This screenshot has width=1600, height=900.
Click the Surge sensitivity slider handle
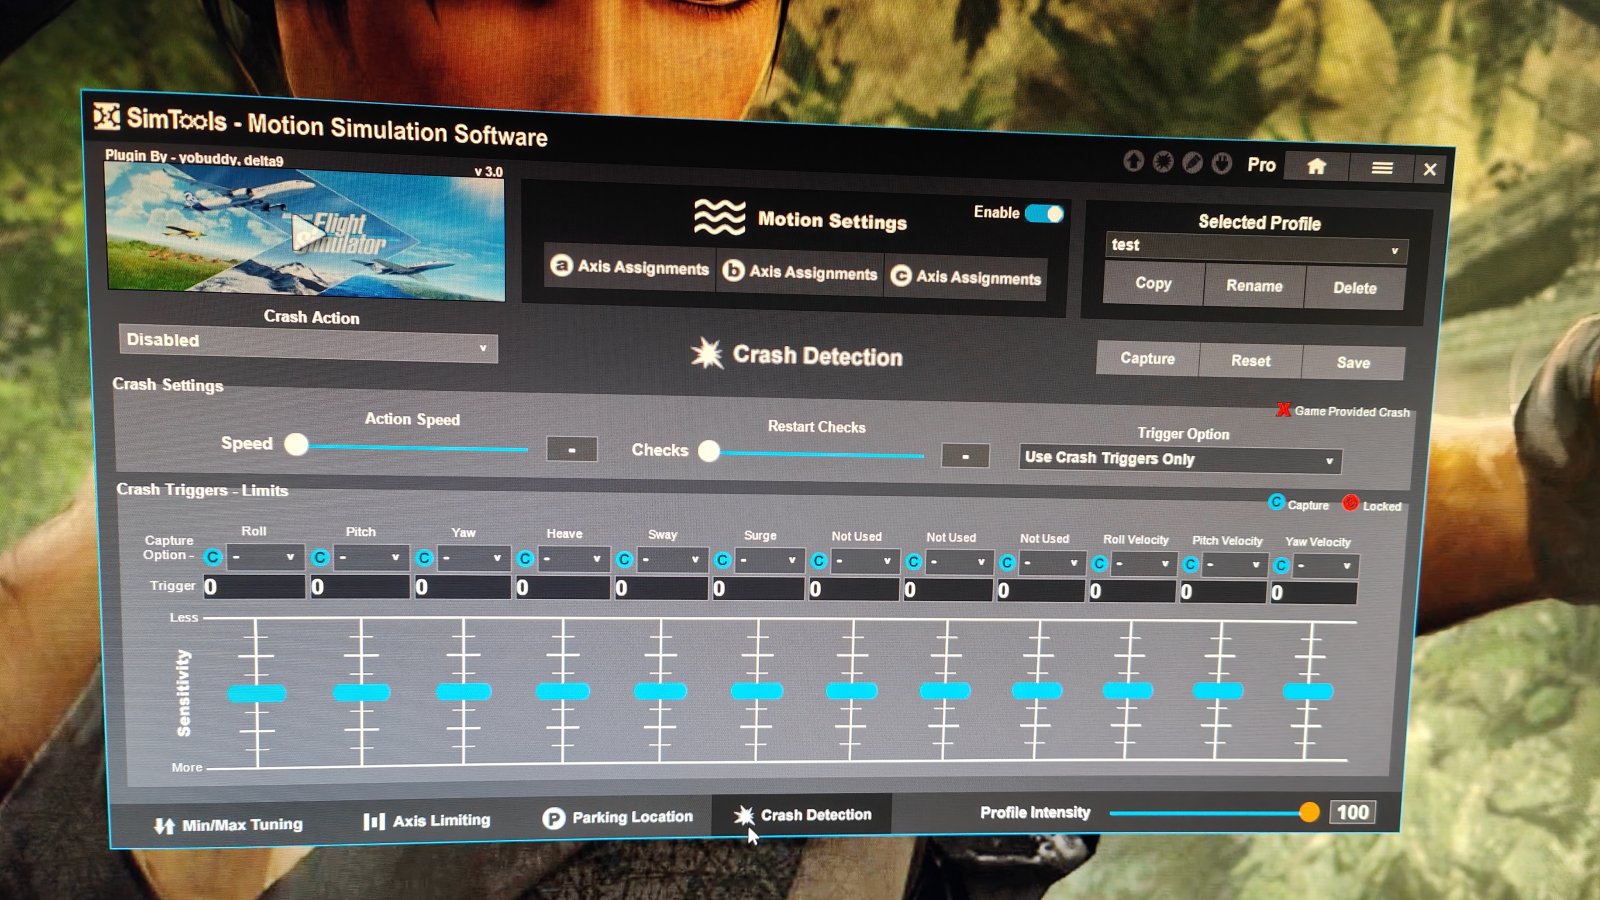[757, 690]
